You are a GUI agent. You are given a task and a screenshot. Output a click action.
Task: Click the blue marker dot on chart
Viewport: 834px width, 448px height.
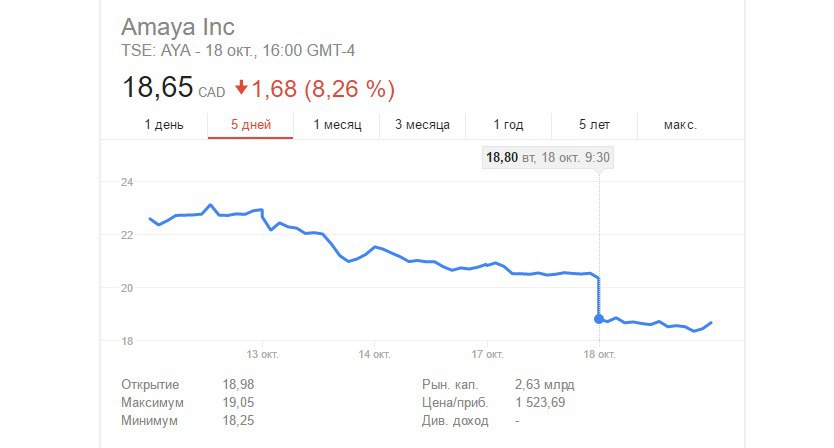coord(599,319)
